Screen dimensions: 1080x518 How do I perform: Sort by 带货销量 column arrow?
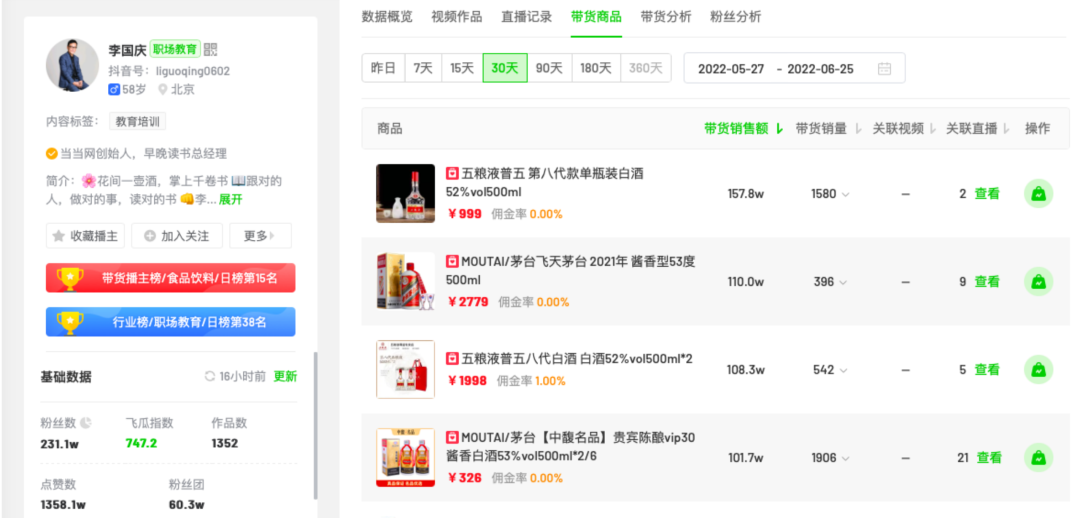coord(855,129)
